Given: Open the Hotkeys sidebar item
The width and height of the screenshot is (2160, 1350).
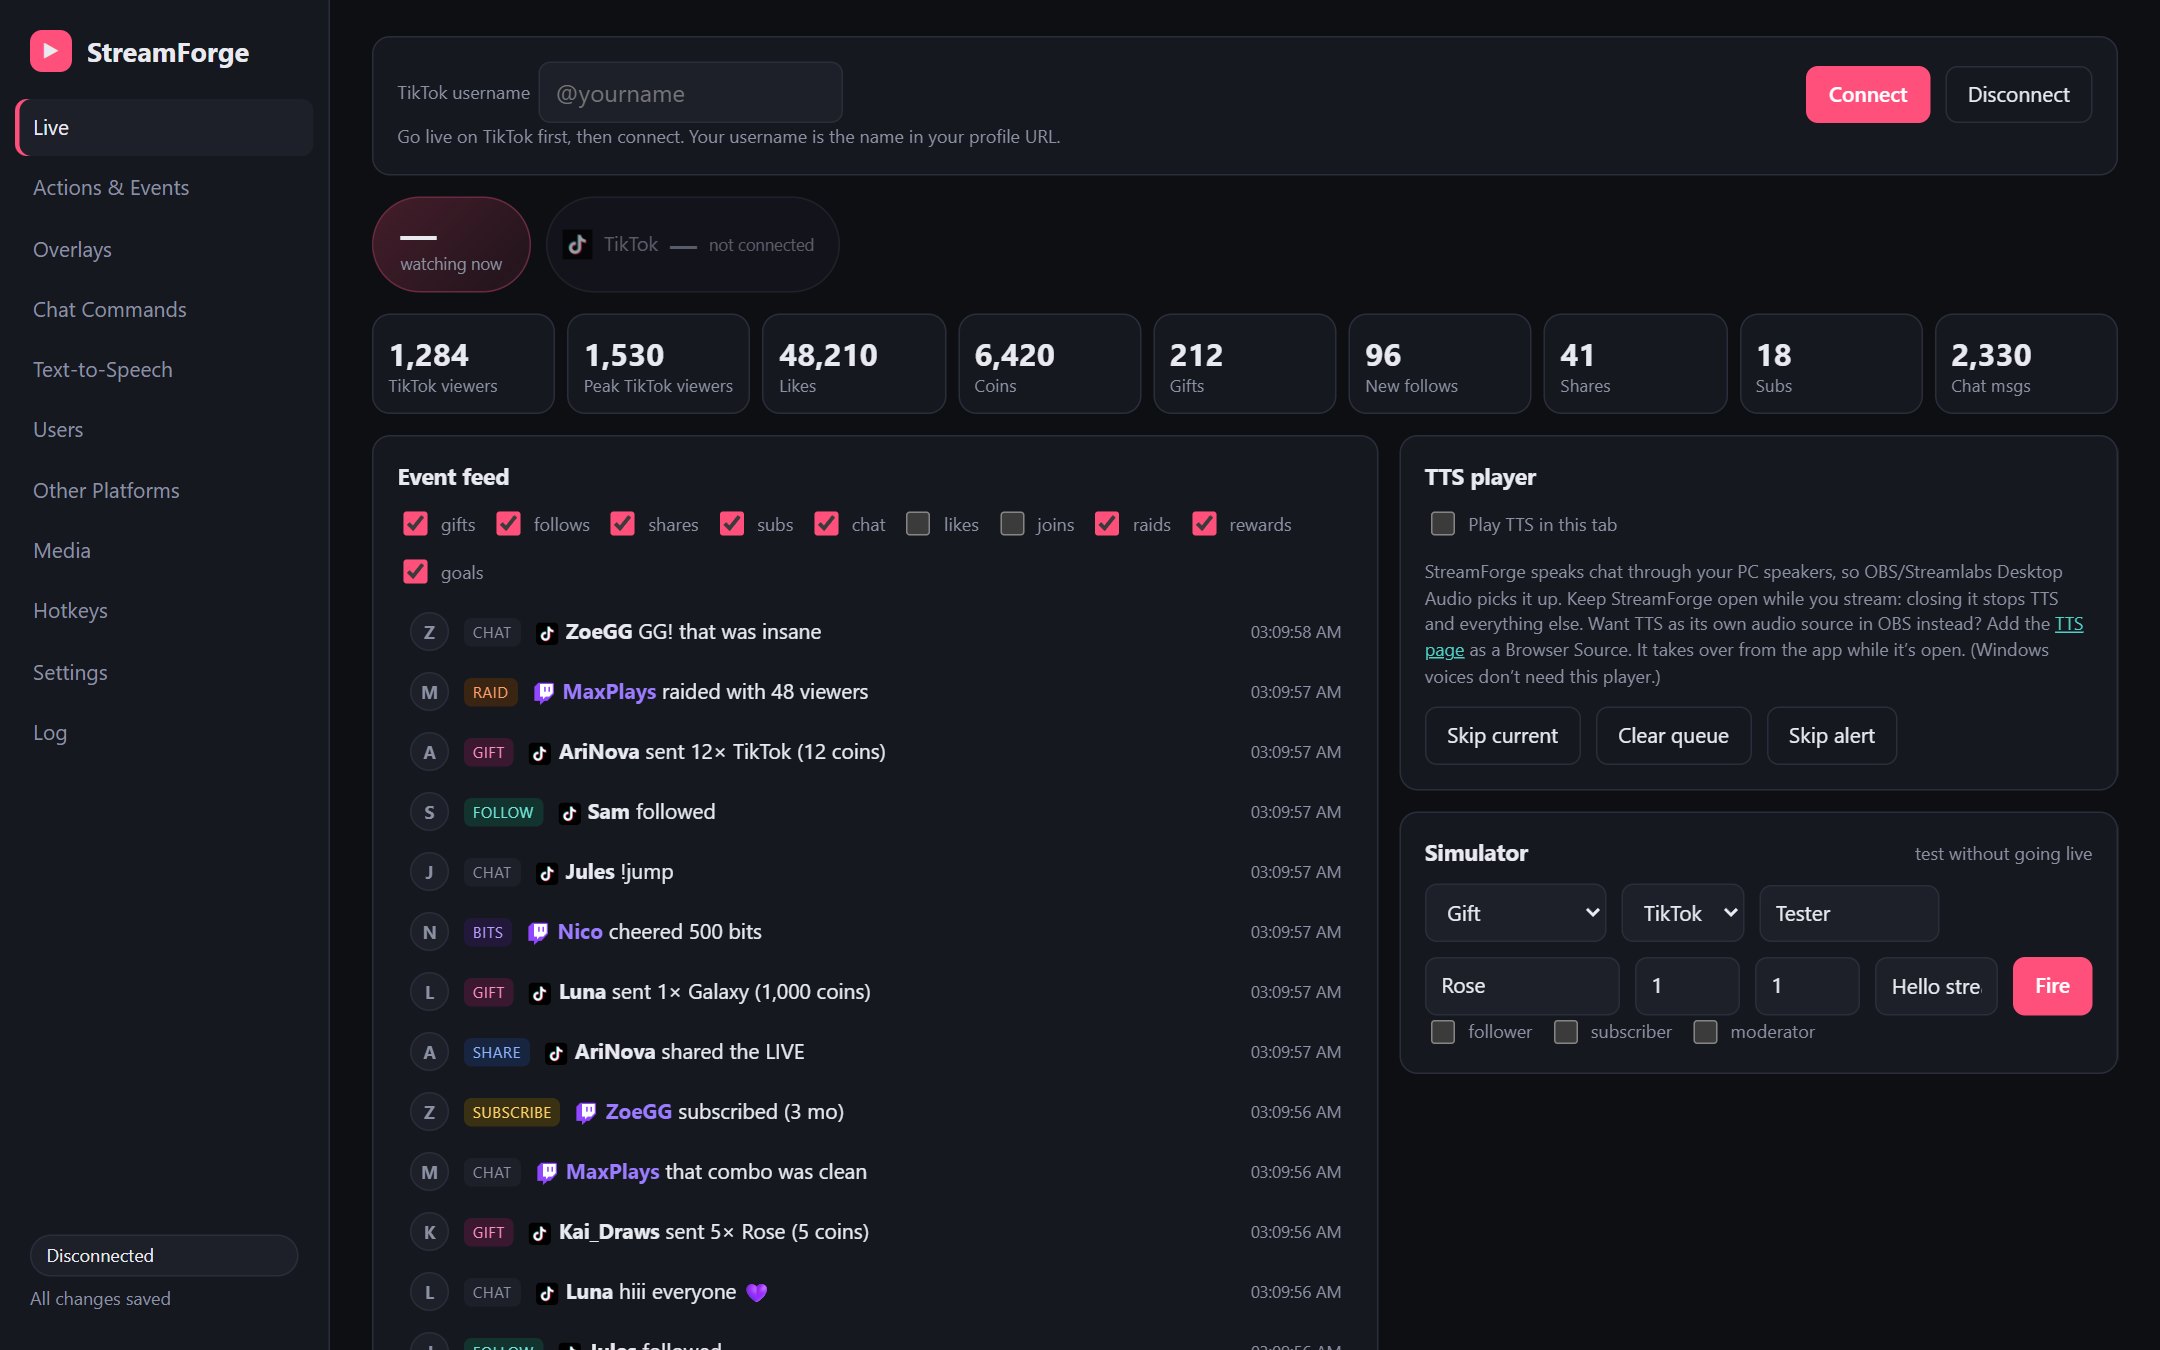Looking at the screenshot, I should (165, 610).
